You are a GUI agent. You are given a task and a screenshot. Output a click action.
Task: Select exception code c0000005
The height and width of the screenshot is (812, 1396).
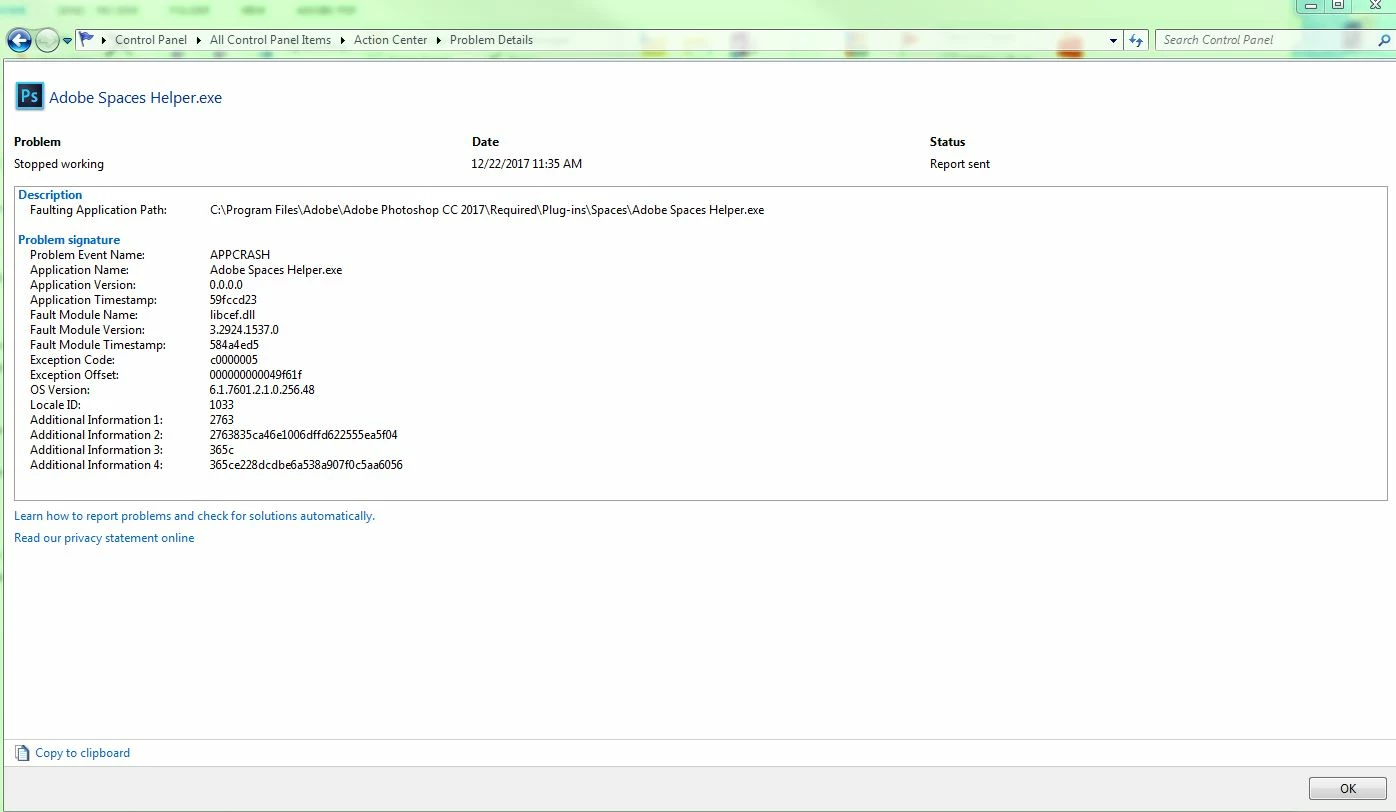(x=233, y=360)
